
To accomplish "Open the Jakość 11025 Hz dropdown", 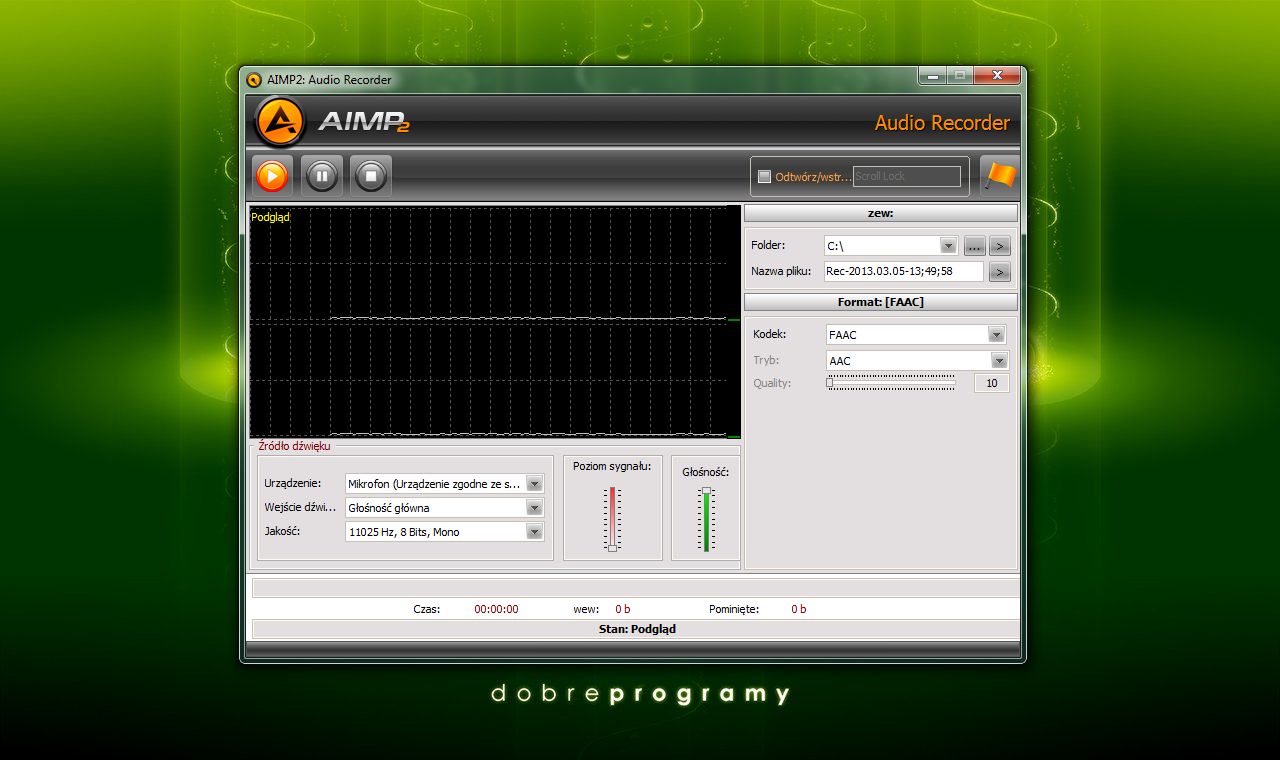I will (x=534, y=532).
